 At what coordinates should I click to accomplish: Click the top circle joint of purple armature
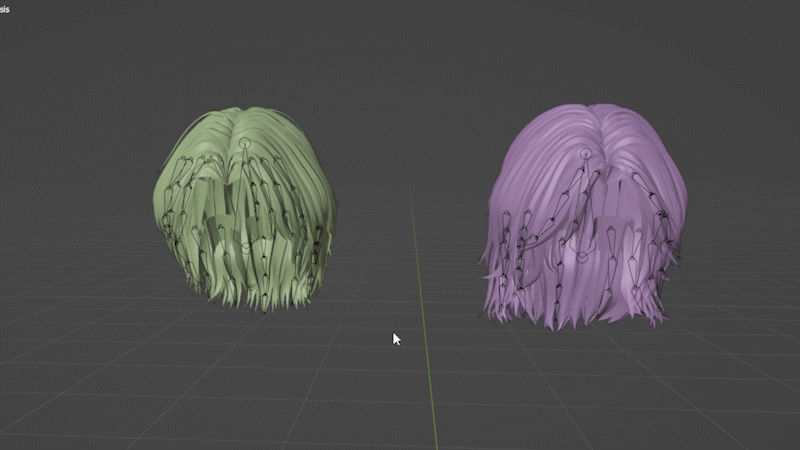[586, 153]
